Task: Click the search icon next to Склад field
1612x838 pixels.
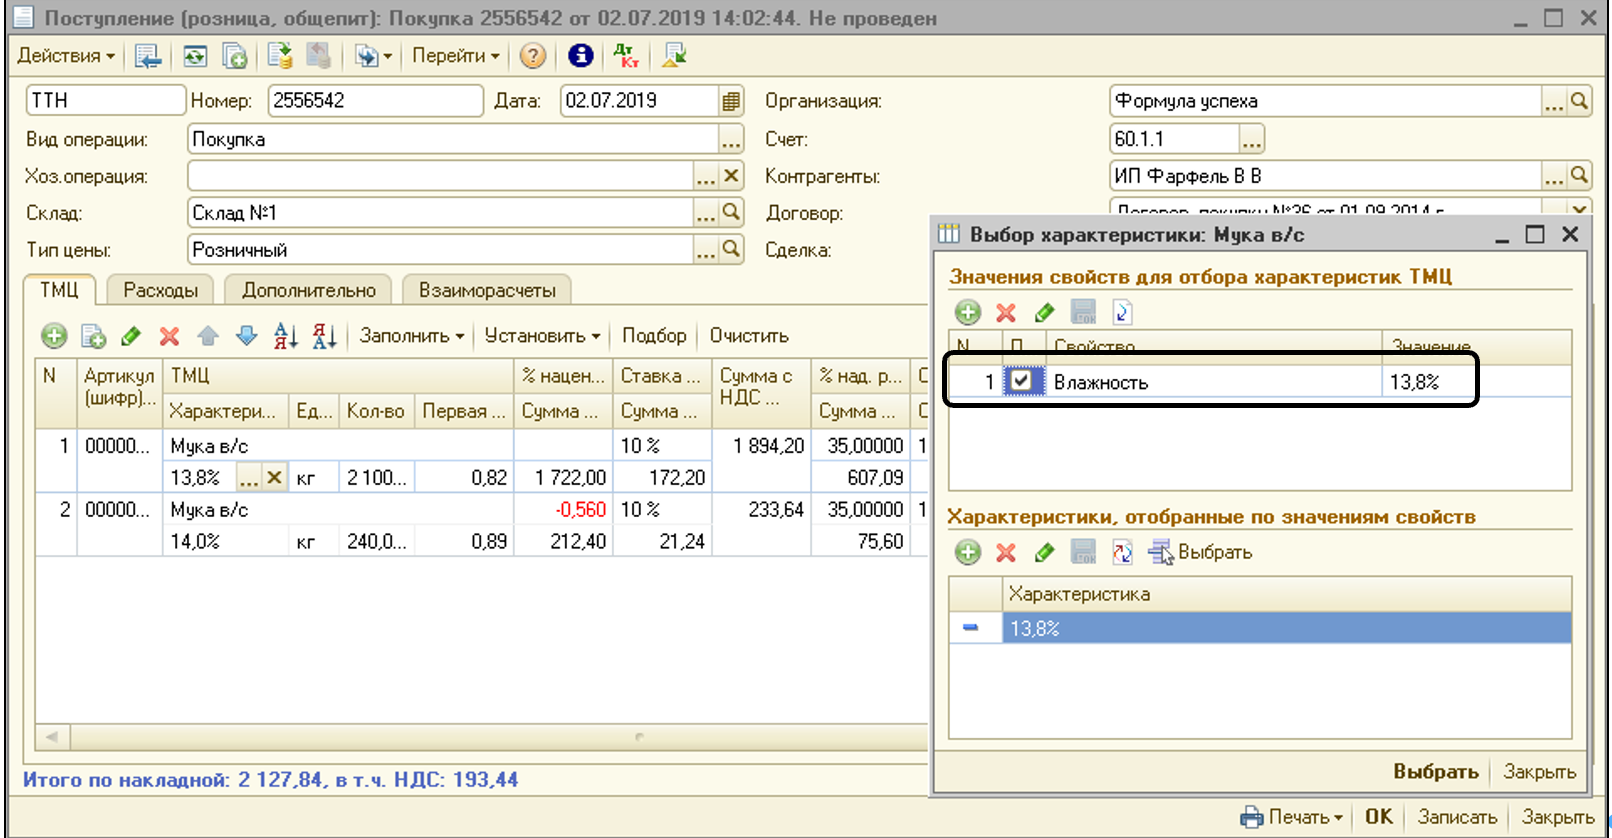Action: [731, 212]
